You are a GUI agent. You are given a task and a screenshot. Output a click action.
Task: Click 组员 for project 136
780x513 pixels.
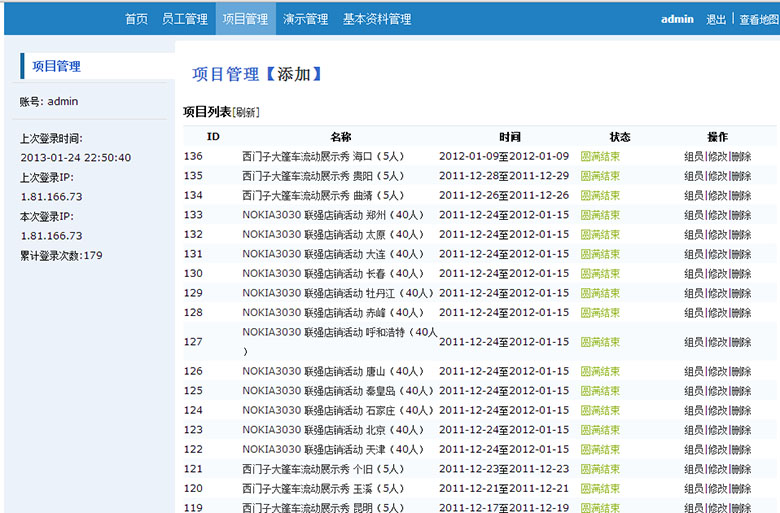[x=694, y=156]
